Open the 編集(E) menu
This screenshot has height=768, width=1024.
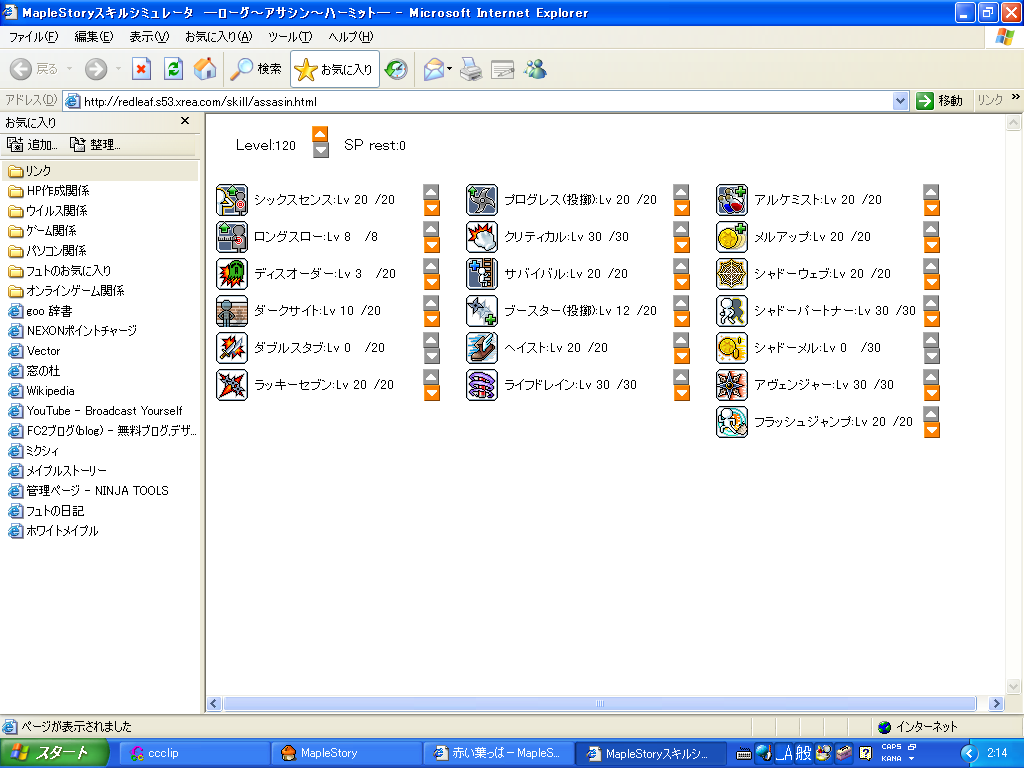coord(94,37)
